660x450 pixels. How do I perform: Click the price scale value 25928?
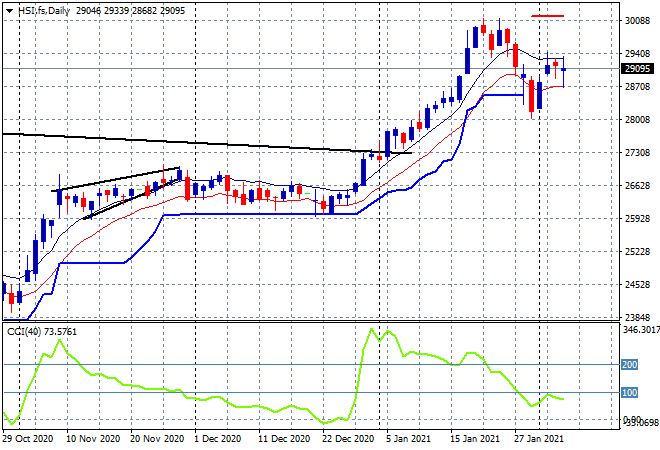[x=637, y=218]
